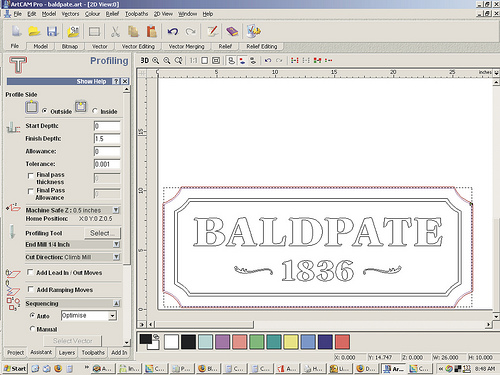This screenshot has height=375, width=500.
Task: Expand Cut Direction Climb Mill arrow
Action: click(x=116, y=257)
